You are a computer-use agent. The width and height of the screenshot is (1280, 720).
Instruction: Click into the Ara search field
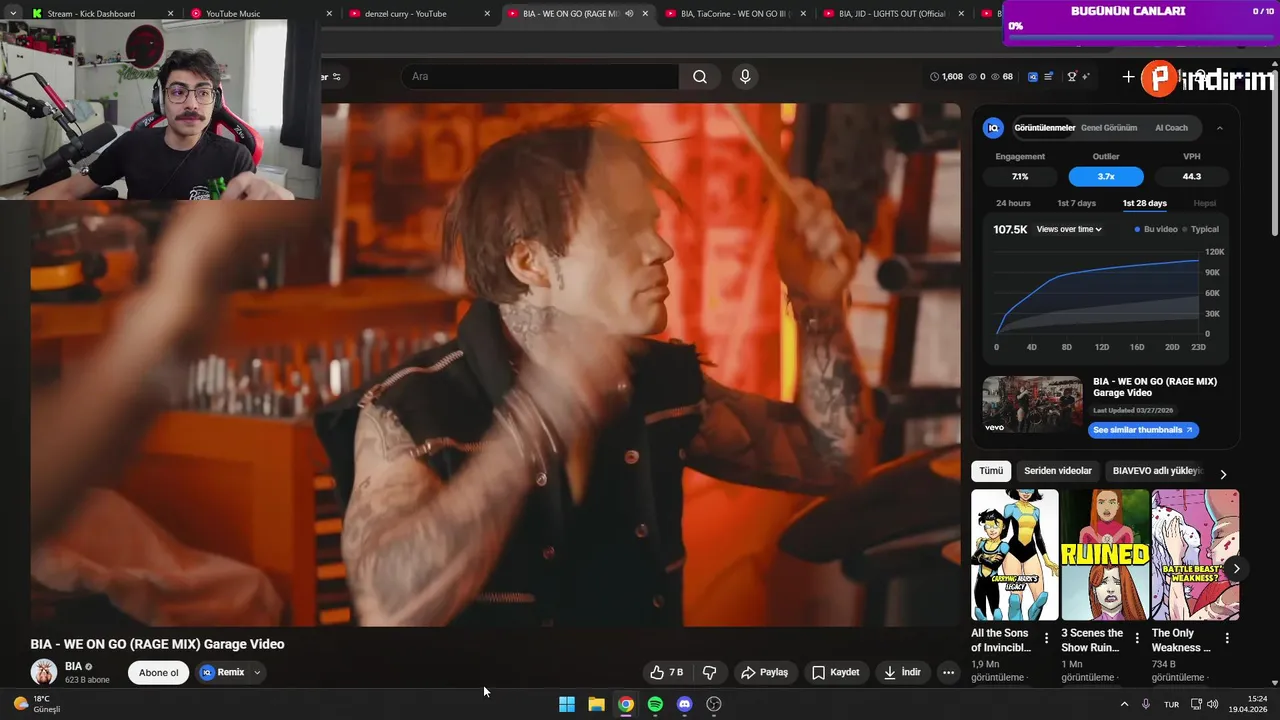pyautogui.click(x=540, y=77)
